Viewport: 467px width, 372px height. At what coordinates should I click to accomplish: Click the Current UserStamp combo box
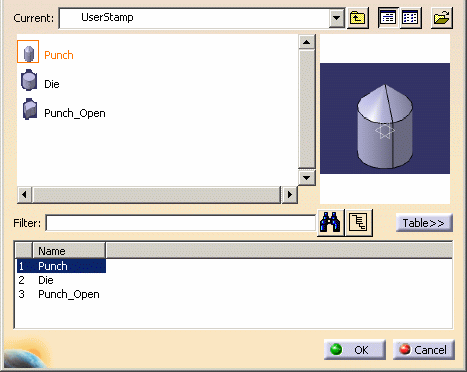point(201,18)
